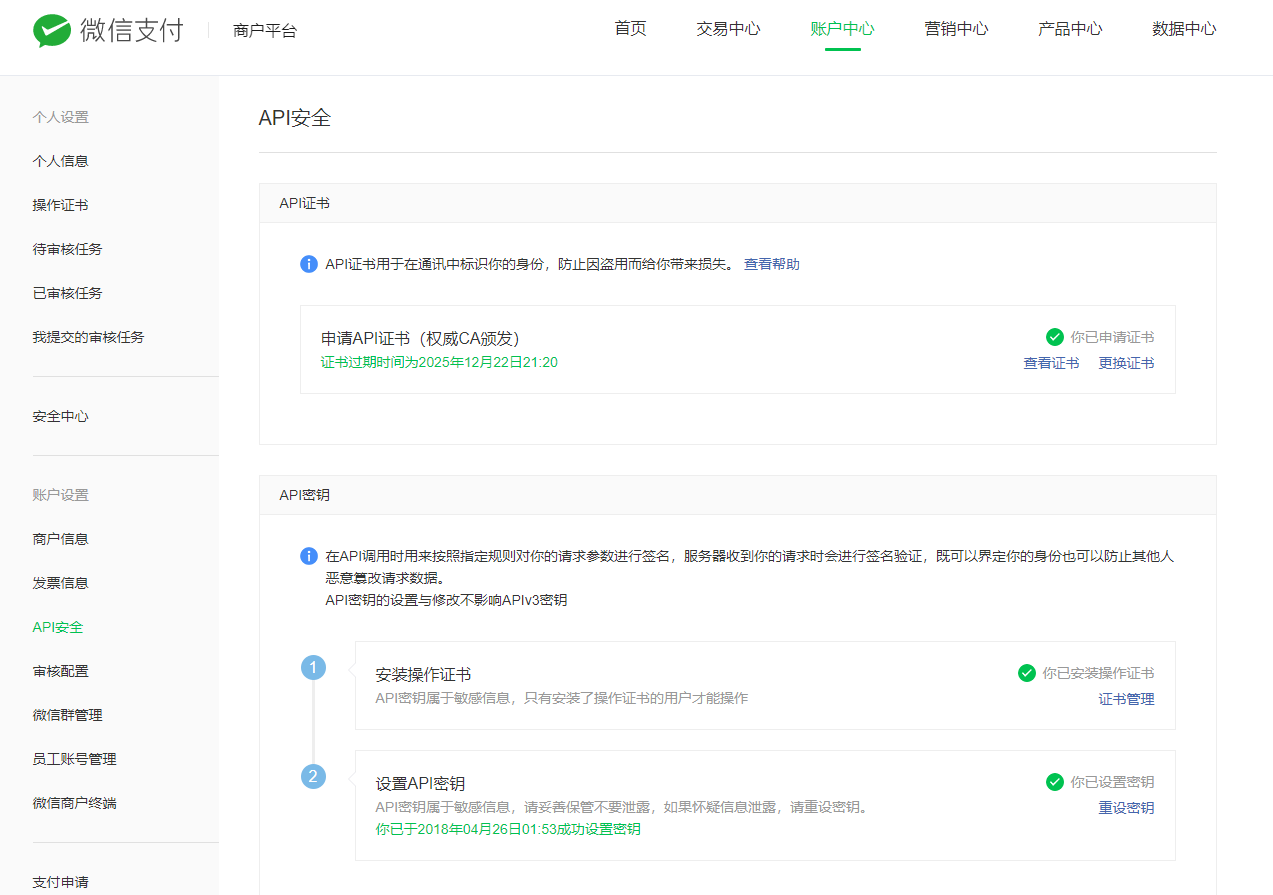The image size is (1273, 895).
Task: Click the 账户设置 sidebar group label
Action: (60, 495)
